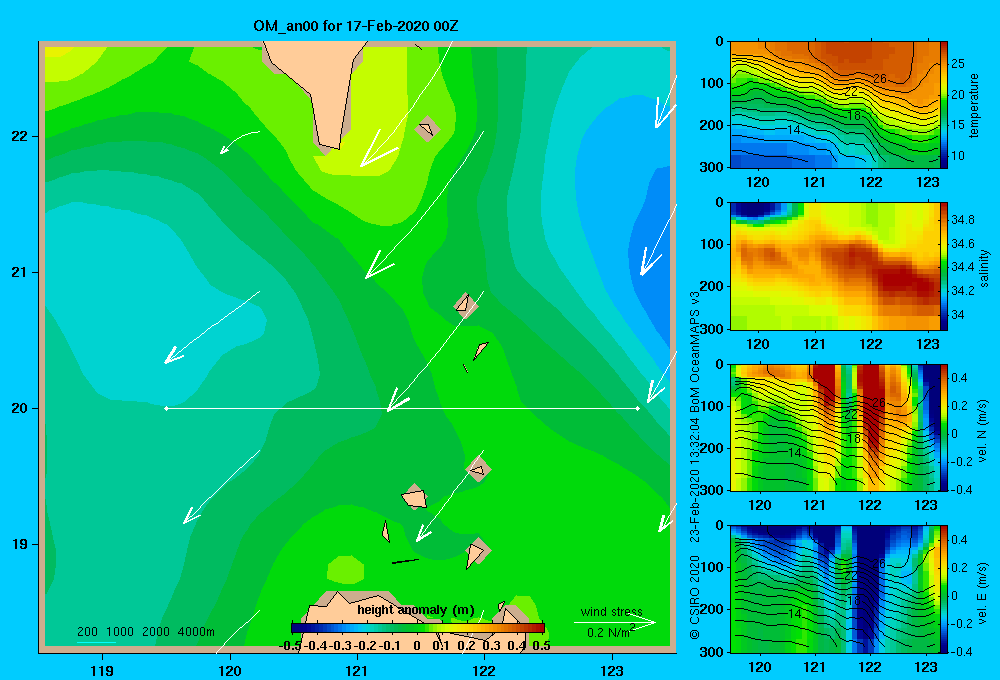
Task: Click the '100' depth label of temperature plot
Action: (712, 83)
